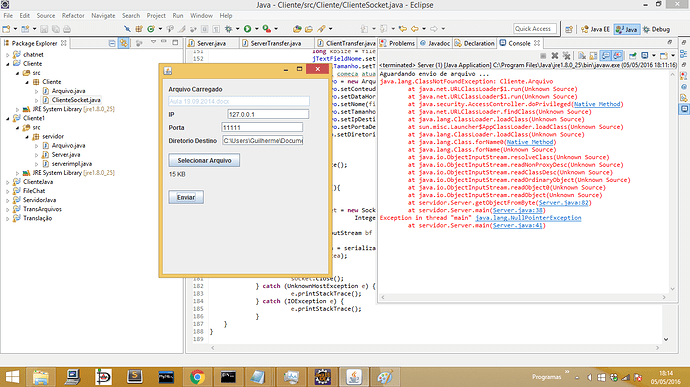Click the Run Last Tool external icon

(267, 29)
